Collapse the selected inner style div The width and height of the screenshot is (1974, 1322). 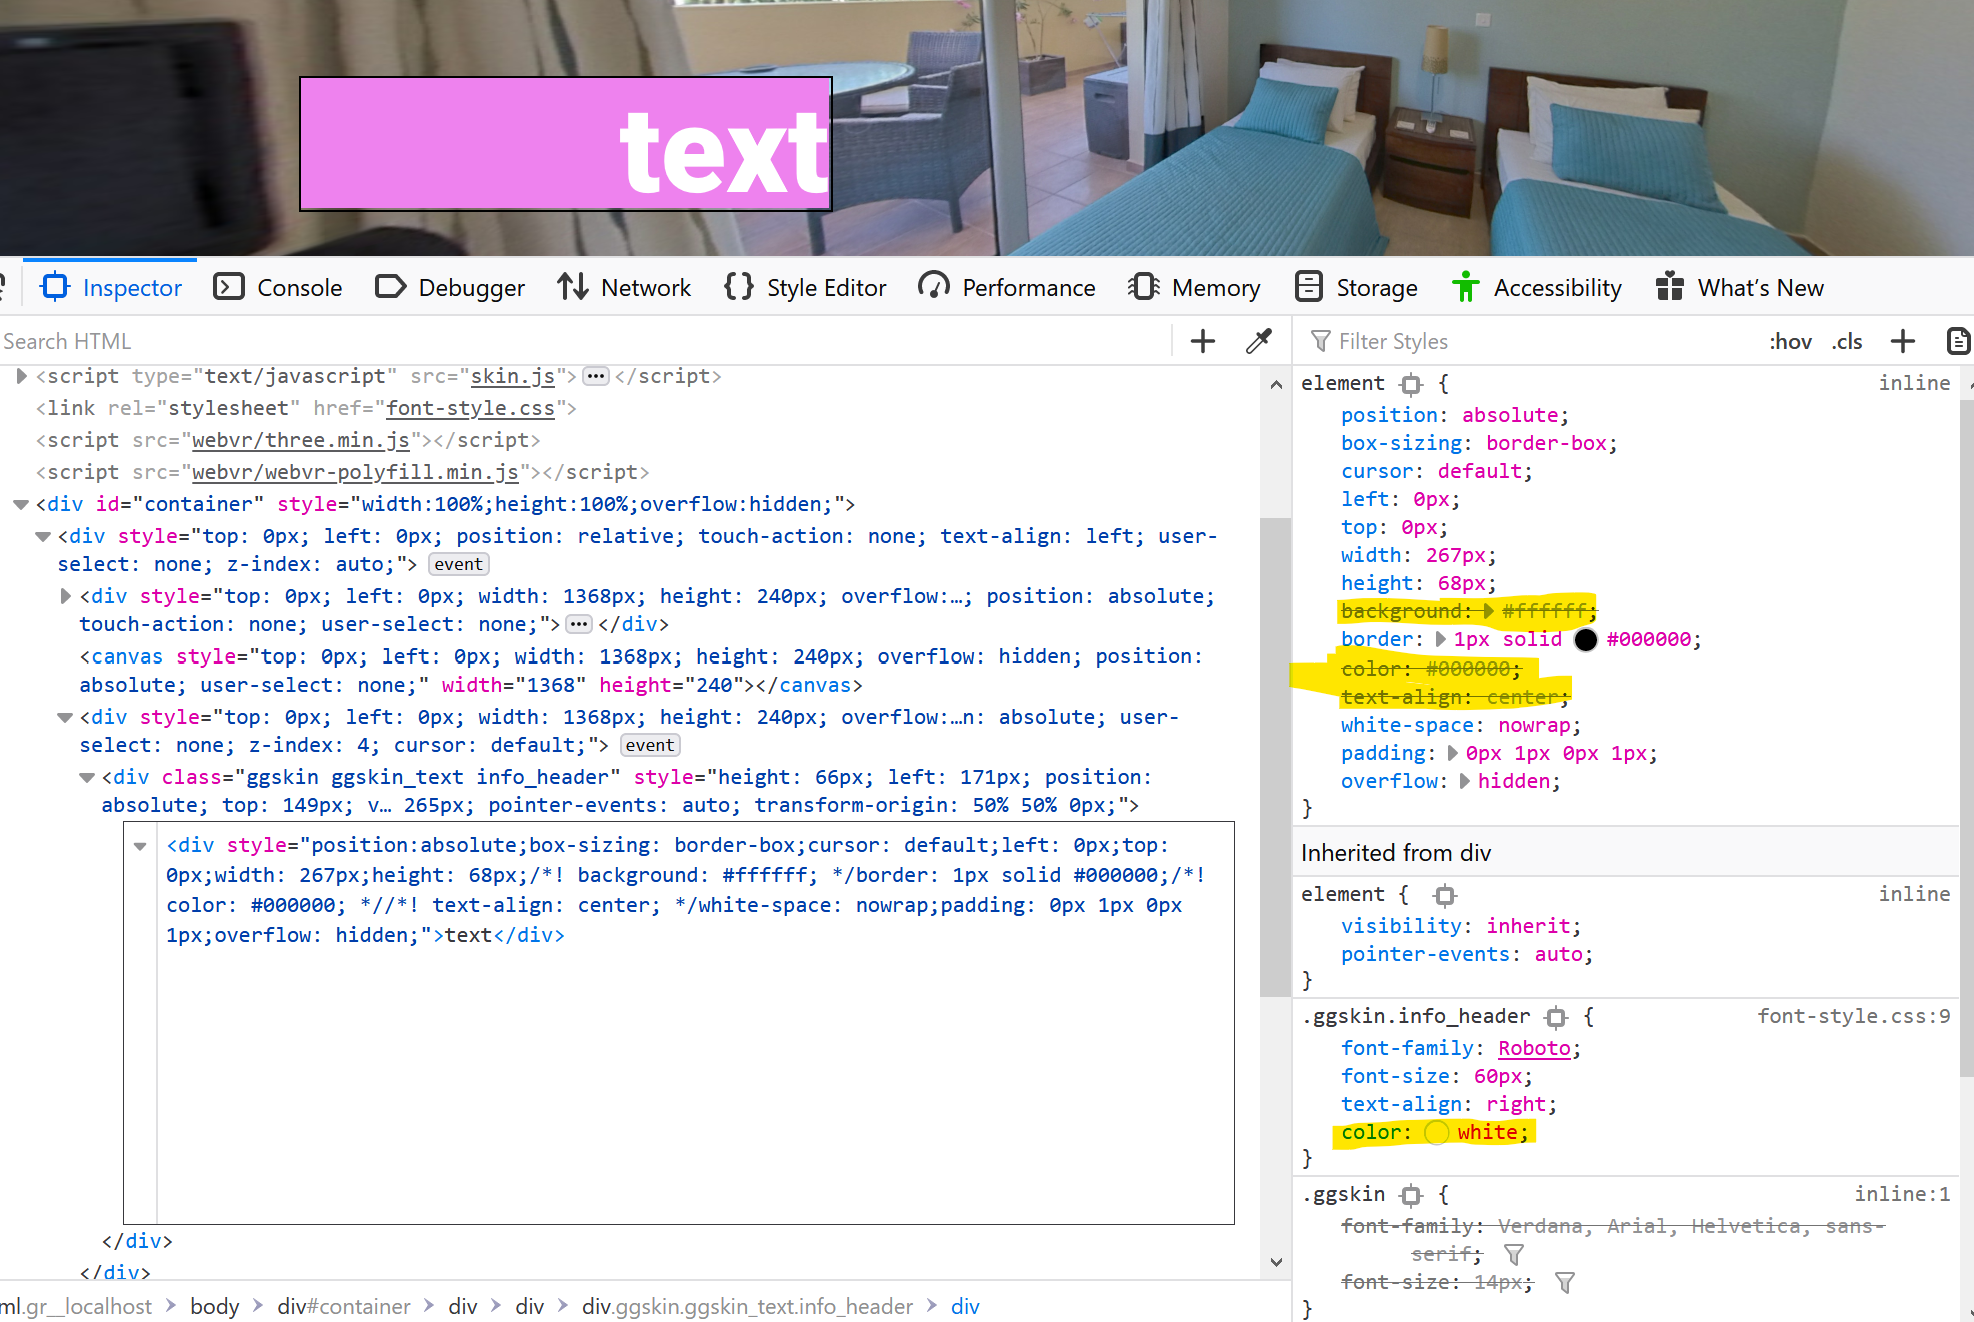pyautogui.click(x=140, y=846)
